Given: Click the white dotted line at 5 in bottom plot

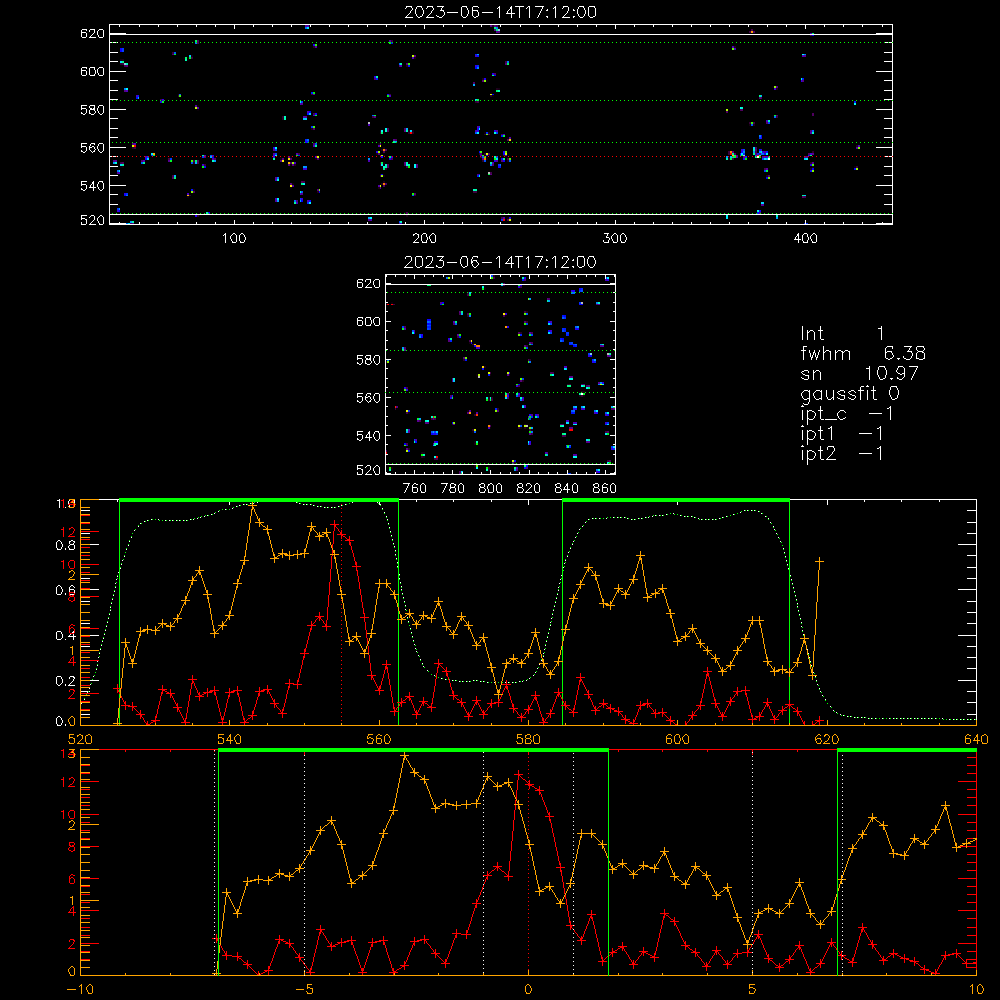Looking at the screenshot, I should point(753,861).
